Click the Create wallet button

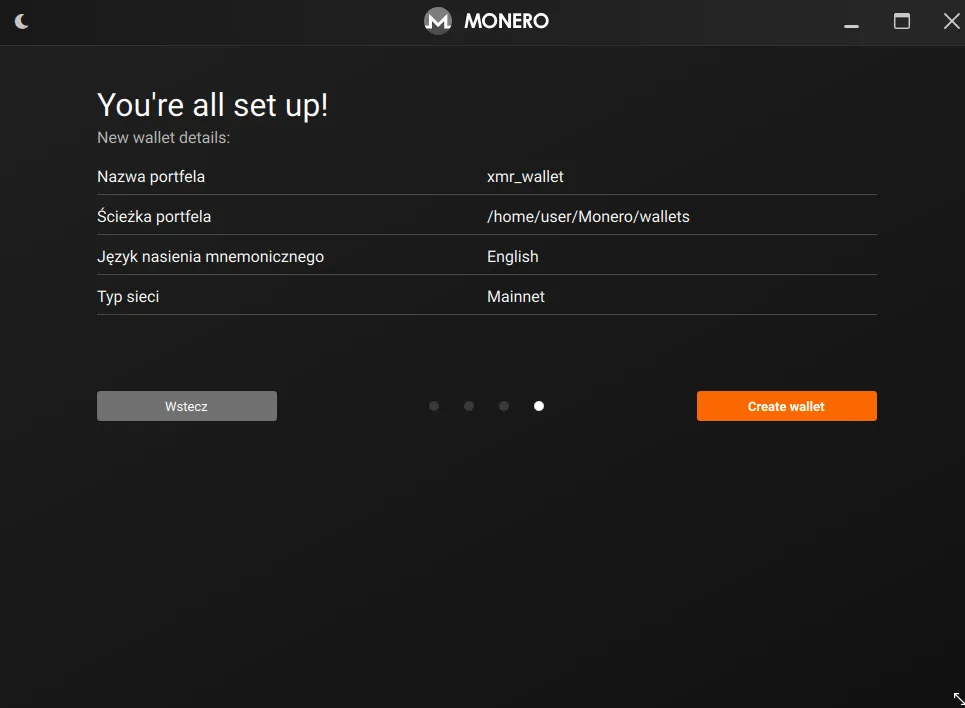click(x=787, y=406)
